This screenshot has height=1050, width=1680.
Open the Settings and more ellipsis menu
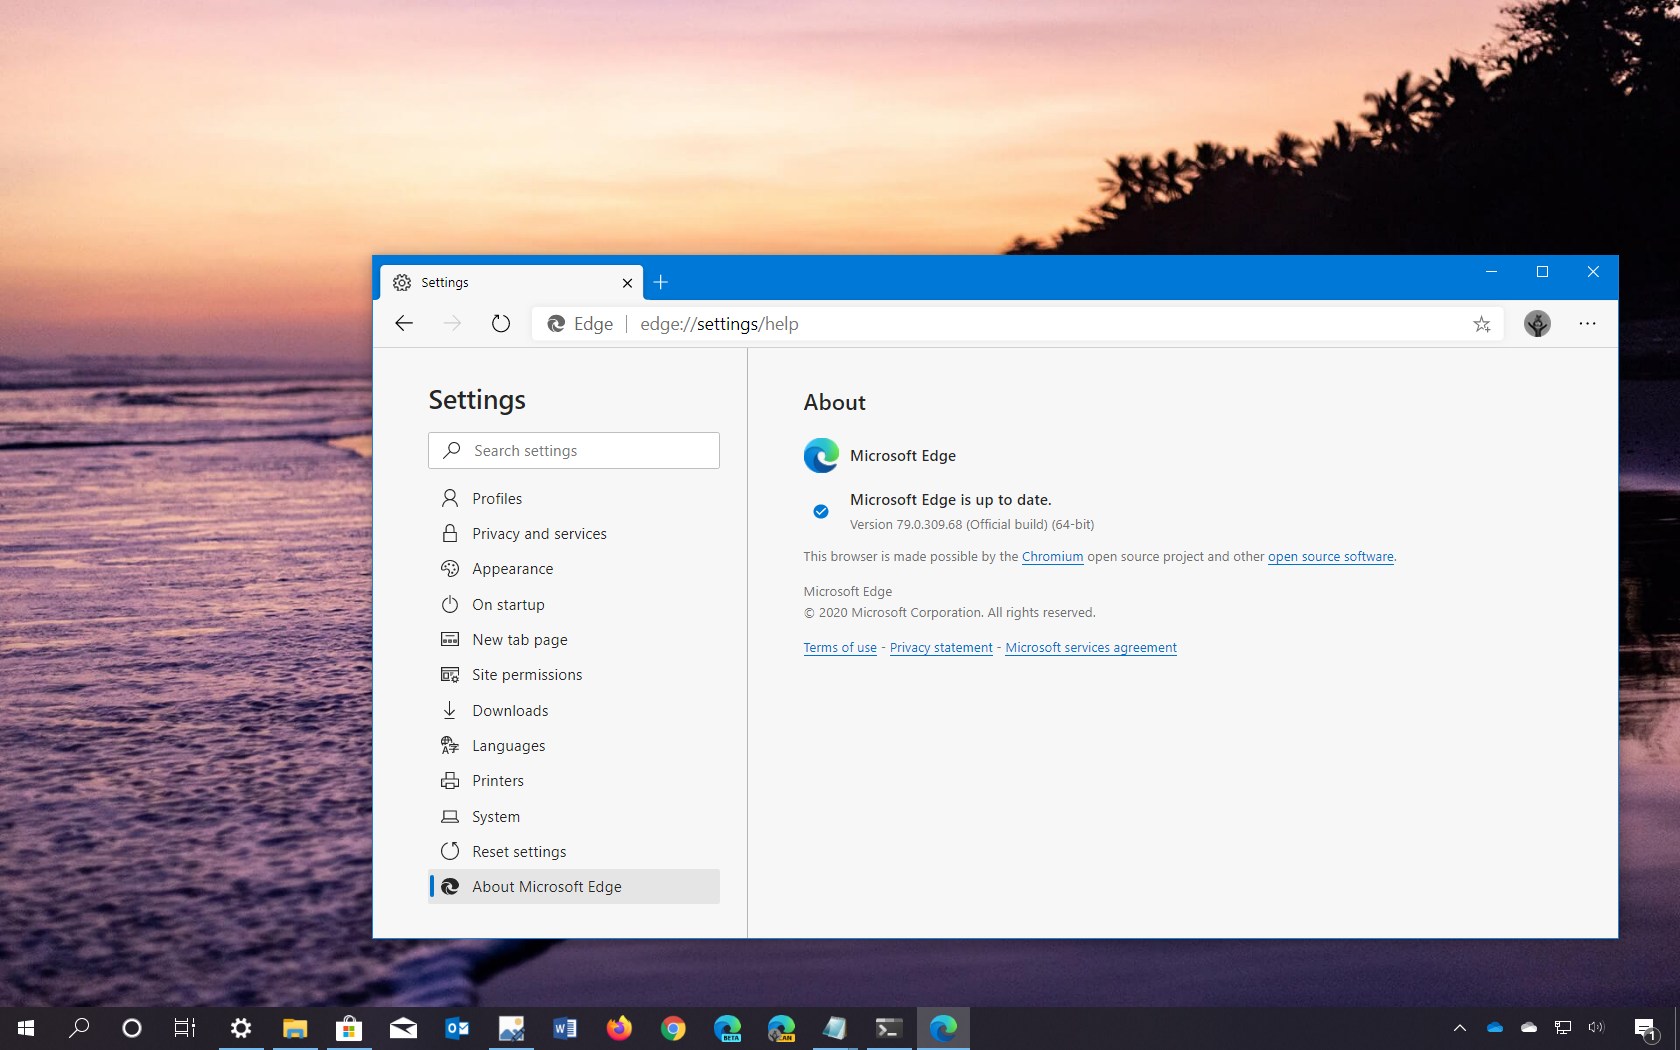1587,324
